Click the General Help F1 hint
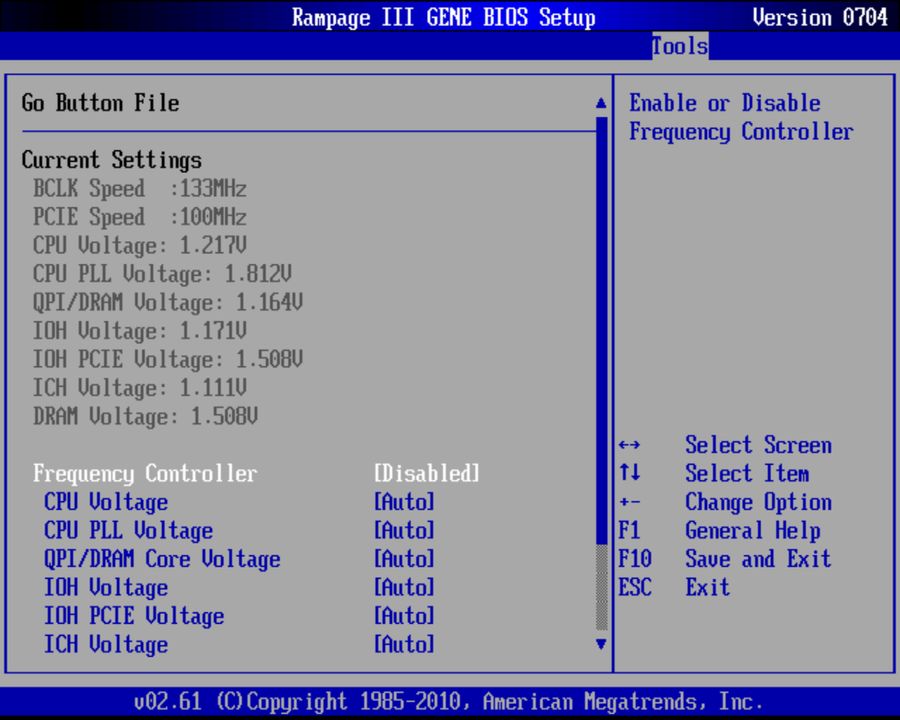The width and height of the screenshot is (900, 720). coord(752,531)
